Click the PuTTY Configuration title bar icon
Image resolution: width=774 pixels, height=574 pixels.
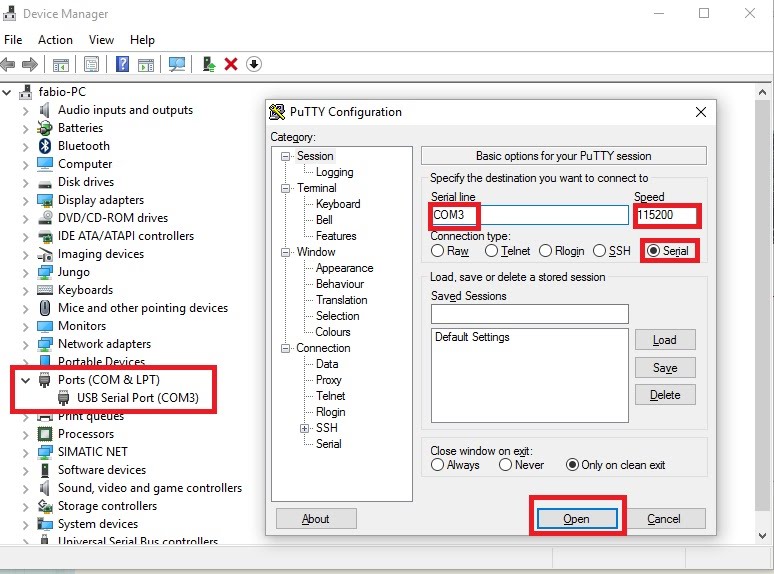(277, 112)
